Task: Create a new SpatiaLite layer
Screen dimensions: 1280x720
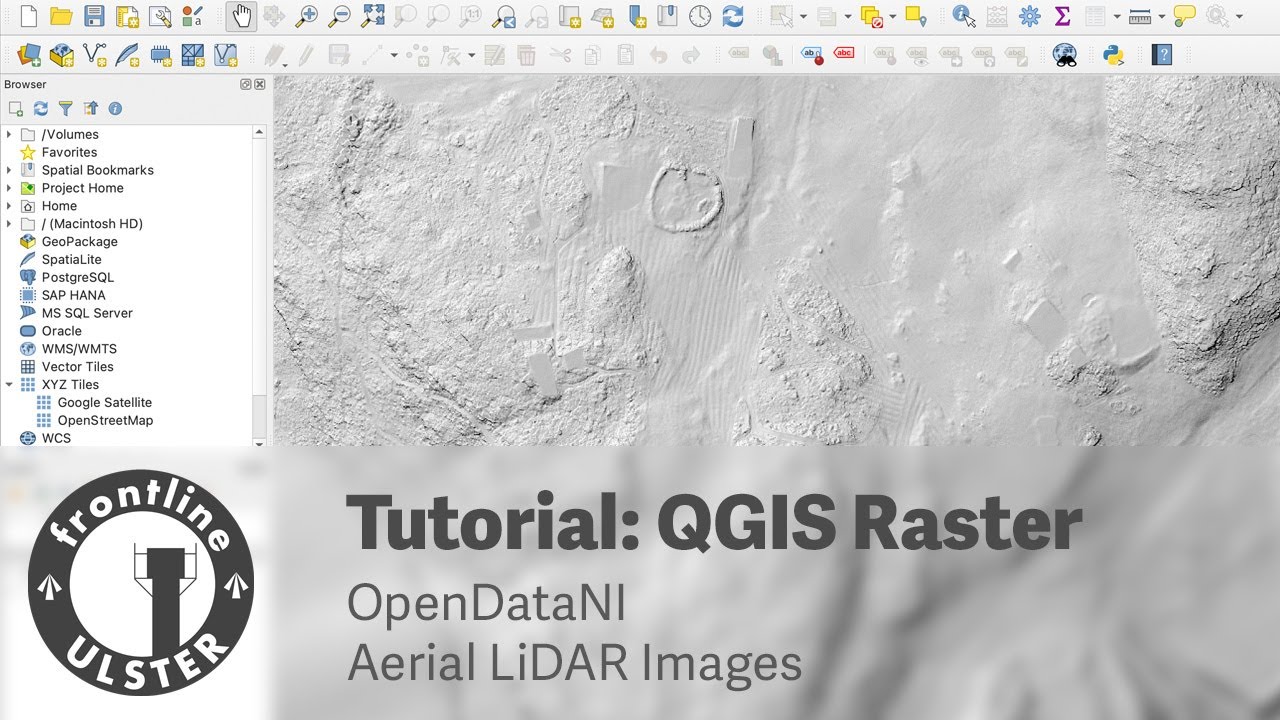Action: [128, 55]
